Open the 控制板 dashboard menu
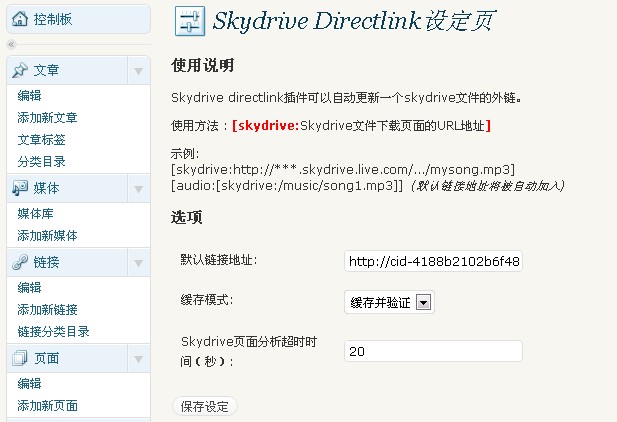617x422 pixels. [x=79, y=19]
